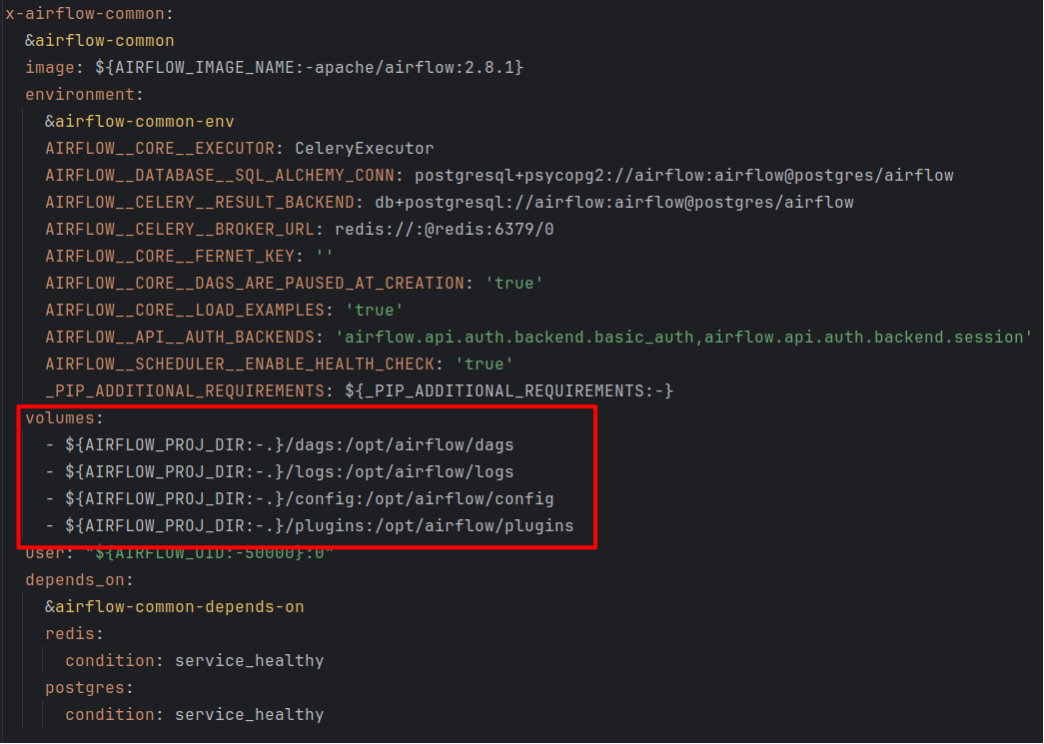Click the &airflow-common anchor text
The width and height of the screenshot is (1044, 744).
click(x=100, y=41)
